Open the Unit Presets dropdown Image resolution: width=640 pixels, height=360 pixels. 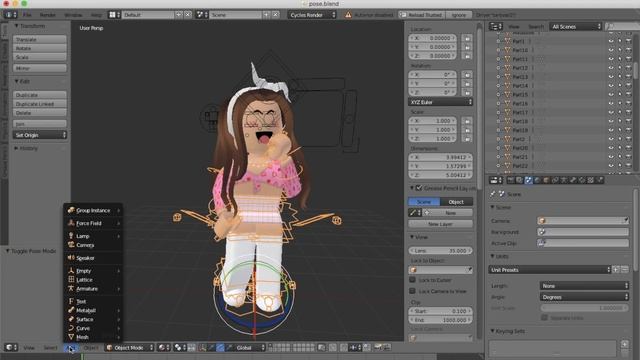point(549,270)
